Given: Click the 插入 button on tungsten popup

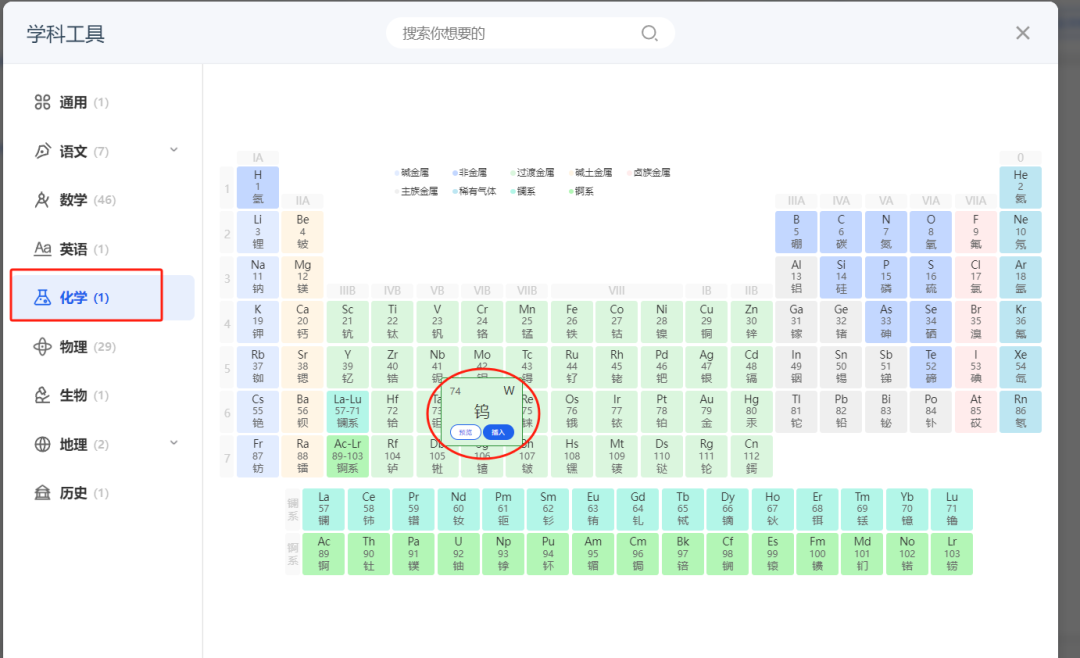Looking at the screenshot, I should point(498,432).
